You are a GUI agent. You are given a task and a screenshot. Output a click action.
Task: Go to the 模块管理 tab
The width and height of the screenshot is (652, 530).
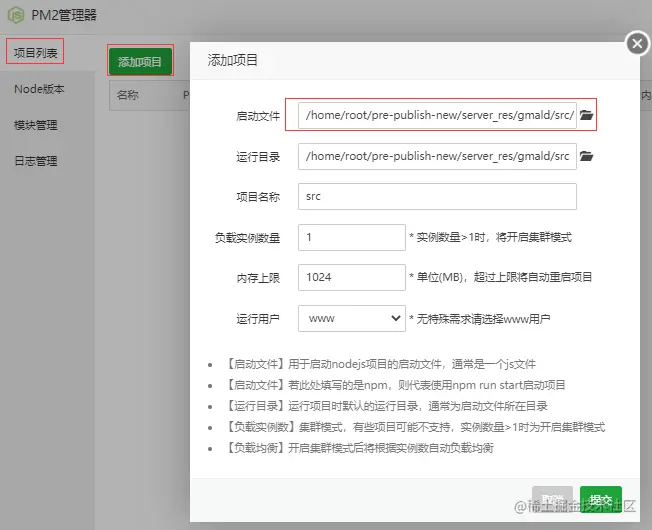pos(36,125)
